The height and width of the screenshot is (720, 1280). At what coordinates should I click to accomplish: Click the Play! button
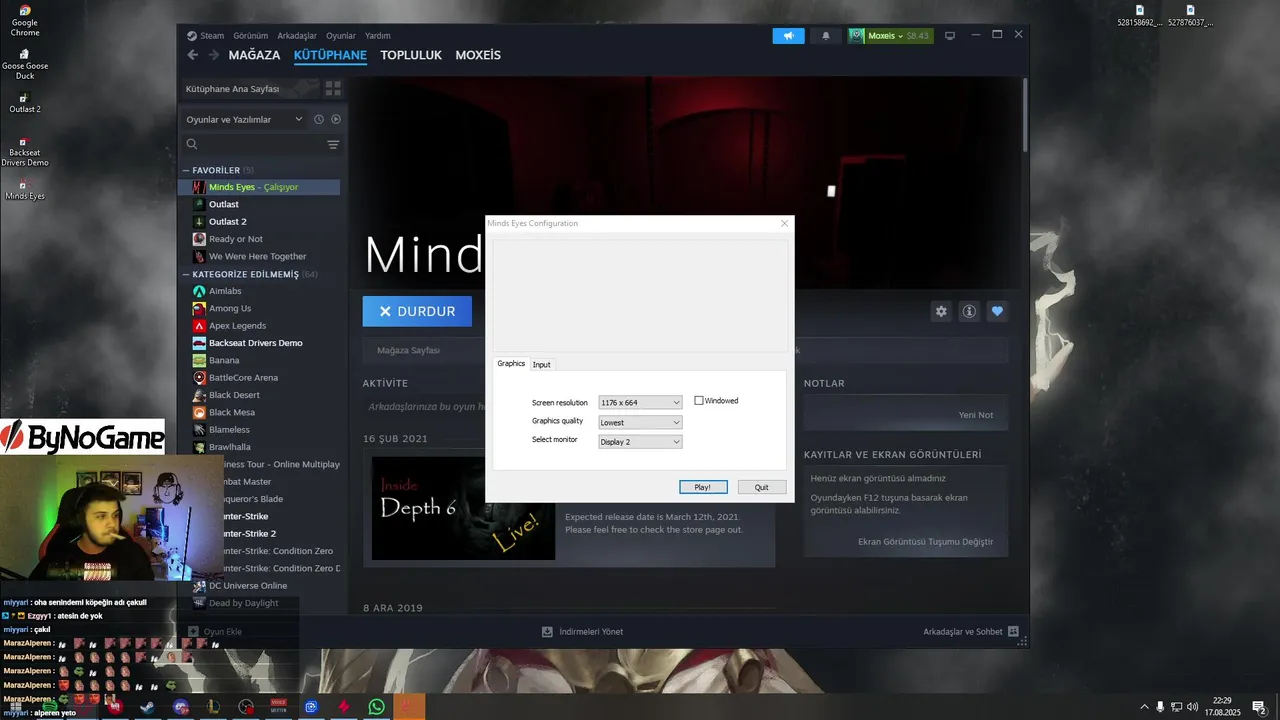point(703,487)
